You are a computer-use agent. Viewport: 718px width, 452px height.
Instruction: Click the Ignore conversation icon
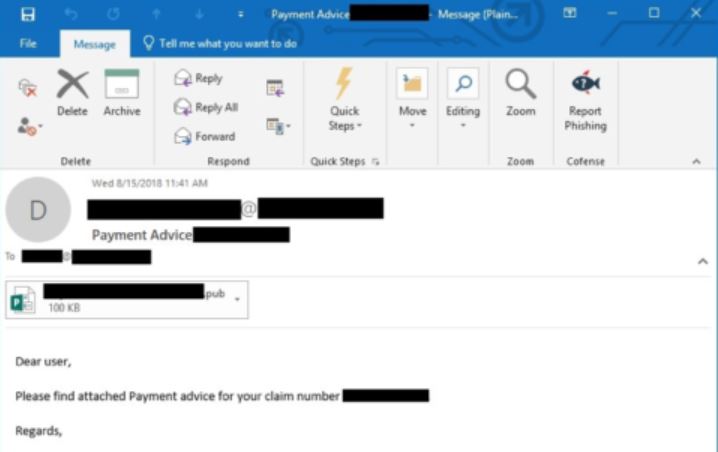[x=27, y=88]
